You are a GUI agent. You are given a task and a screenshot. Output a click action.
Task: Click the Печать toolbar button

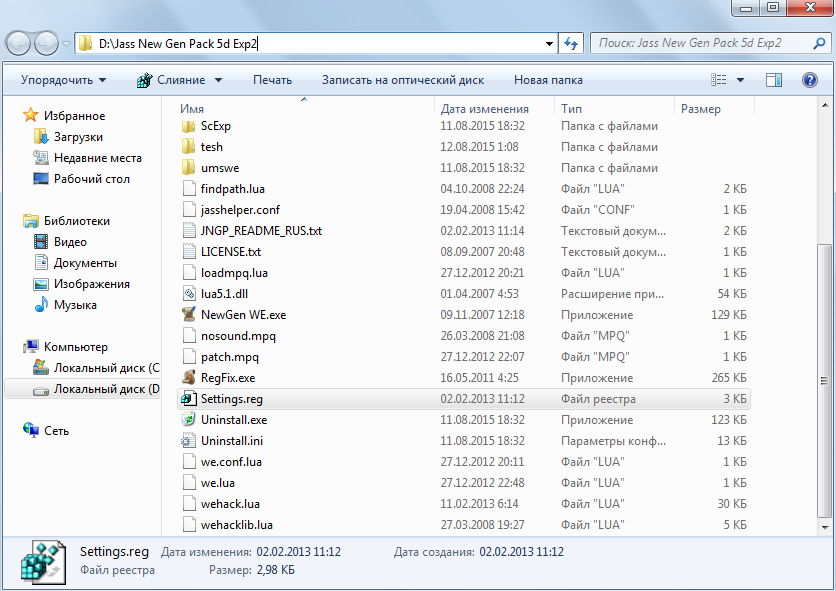(272, 80)
